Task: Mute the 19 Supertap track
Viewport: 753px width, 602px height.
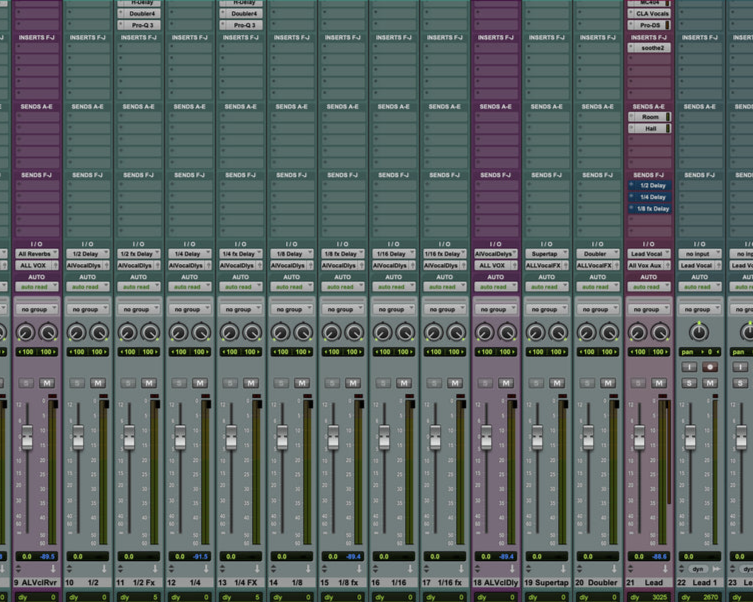Action: tap(557, 383)
